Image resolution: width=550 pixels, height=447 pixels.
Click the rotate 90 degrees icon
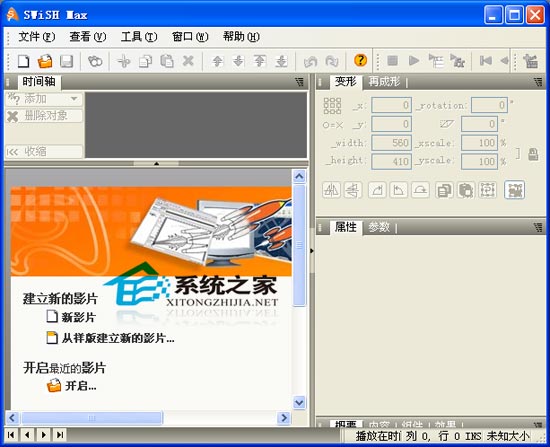[x=377, y=191]
